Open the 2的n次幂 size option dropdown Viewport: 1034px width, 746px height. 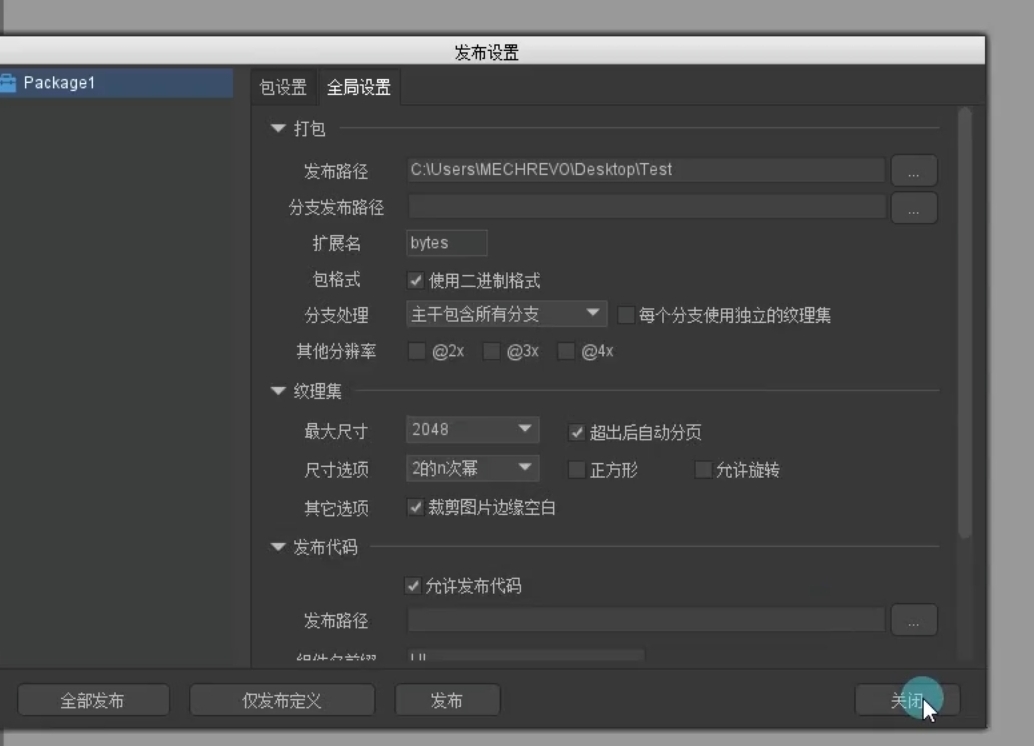[470, 468]
